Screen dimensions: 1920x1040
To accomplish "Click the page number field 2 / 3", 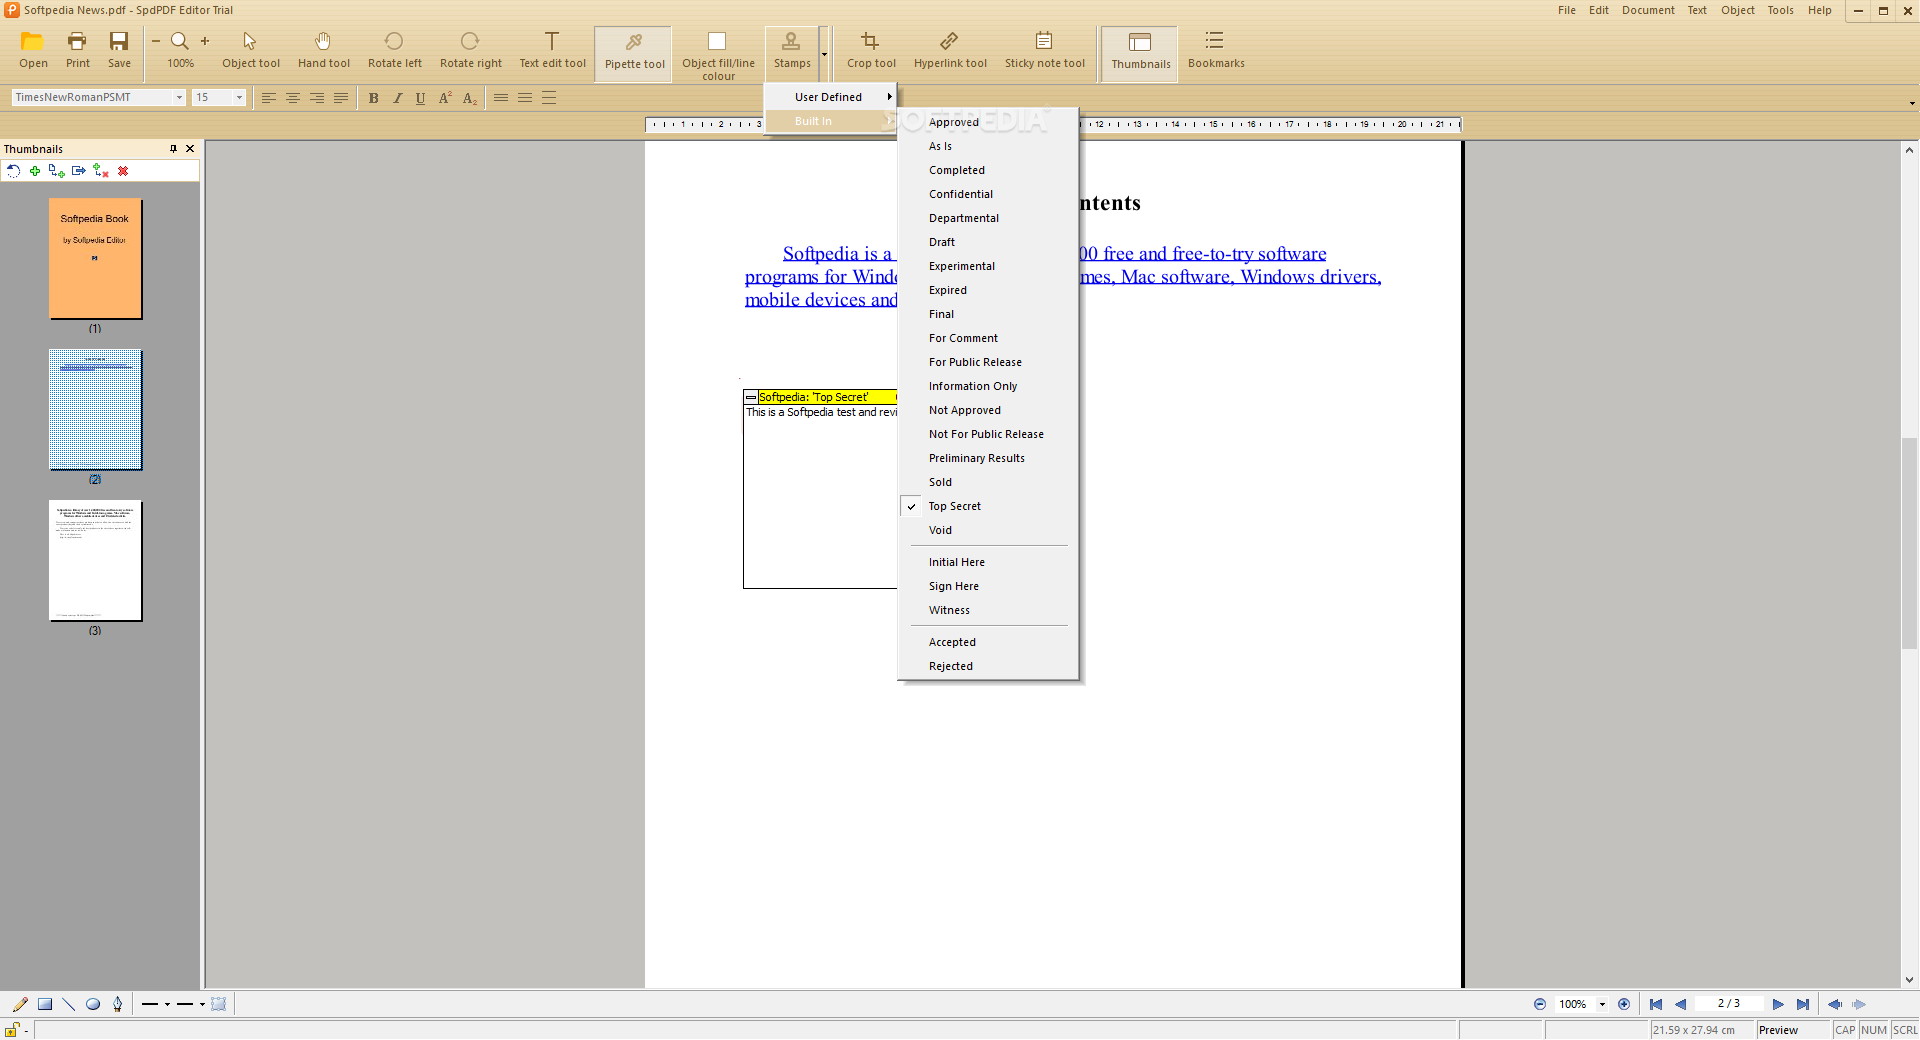I will [1728, 1004].
